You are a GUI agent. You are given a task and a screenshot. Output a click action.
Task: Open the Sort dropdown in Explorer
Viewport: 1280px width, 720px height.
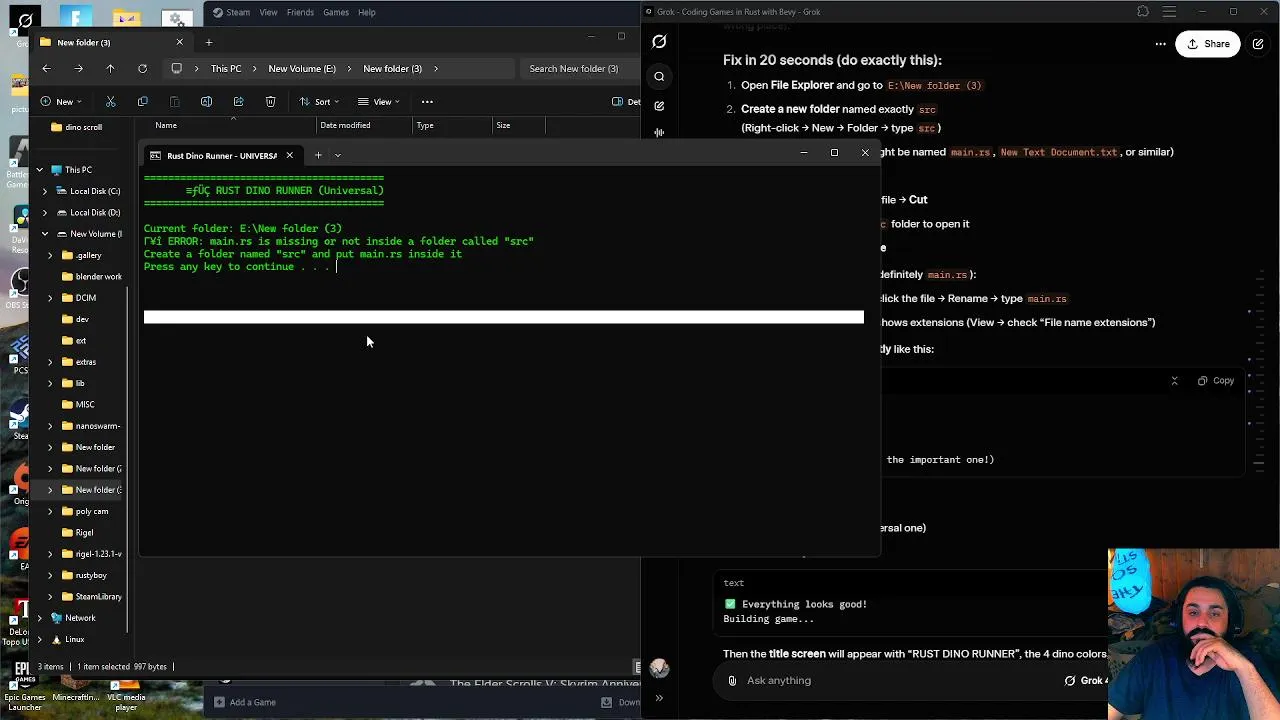(320, 101)
